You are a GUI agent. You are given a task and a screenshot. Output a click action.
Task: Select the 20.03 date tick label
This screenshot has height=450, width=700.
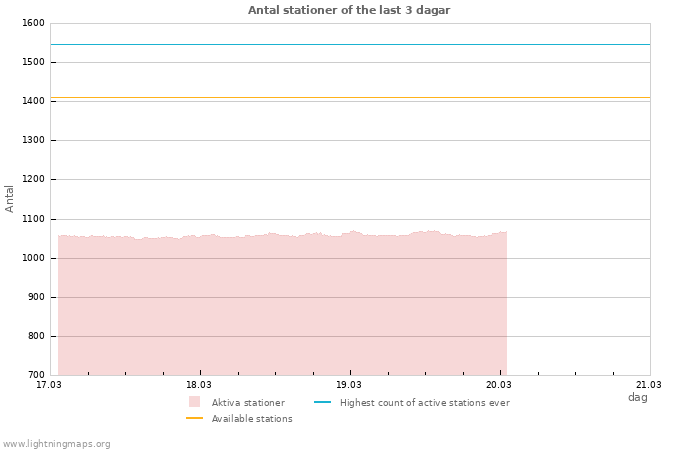point(498,384)
